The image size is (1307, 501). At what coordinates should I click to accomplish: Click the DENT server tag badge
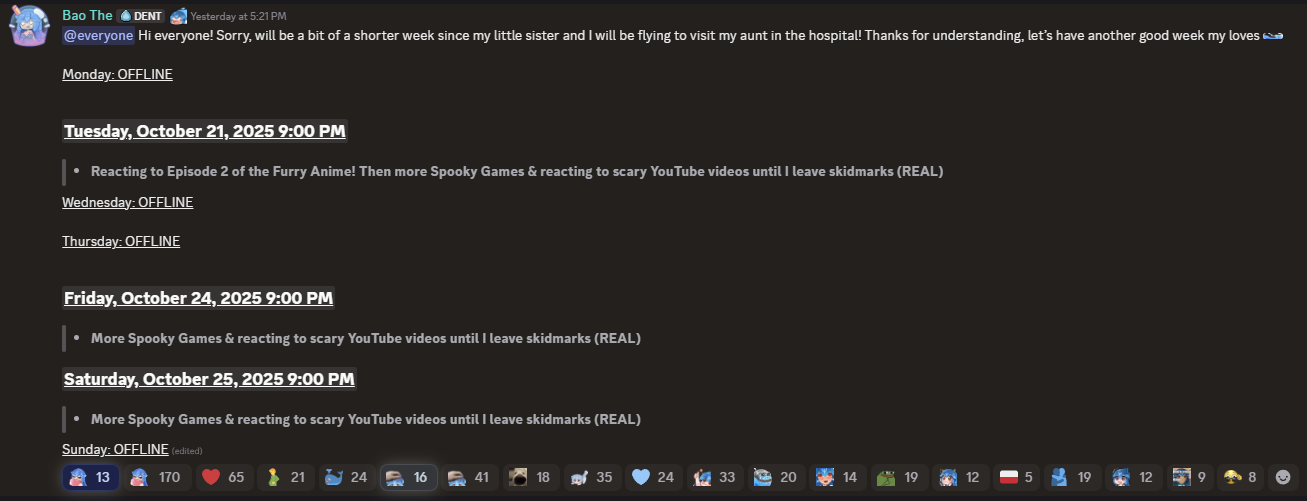(x=141, y=16)
